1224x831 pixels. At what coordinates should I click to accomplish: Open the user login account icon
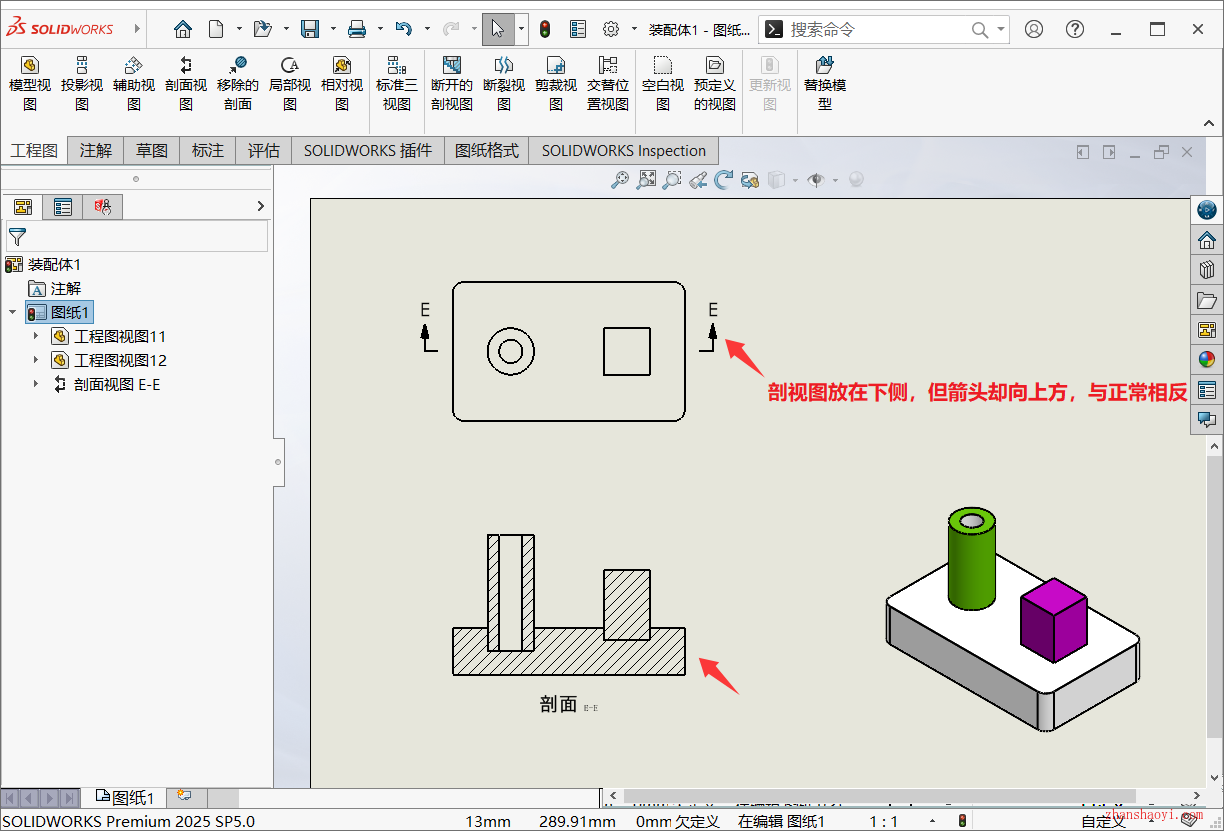1034,29
